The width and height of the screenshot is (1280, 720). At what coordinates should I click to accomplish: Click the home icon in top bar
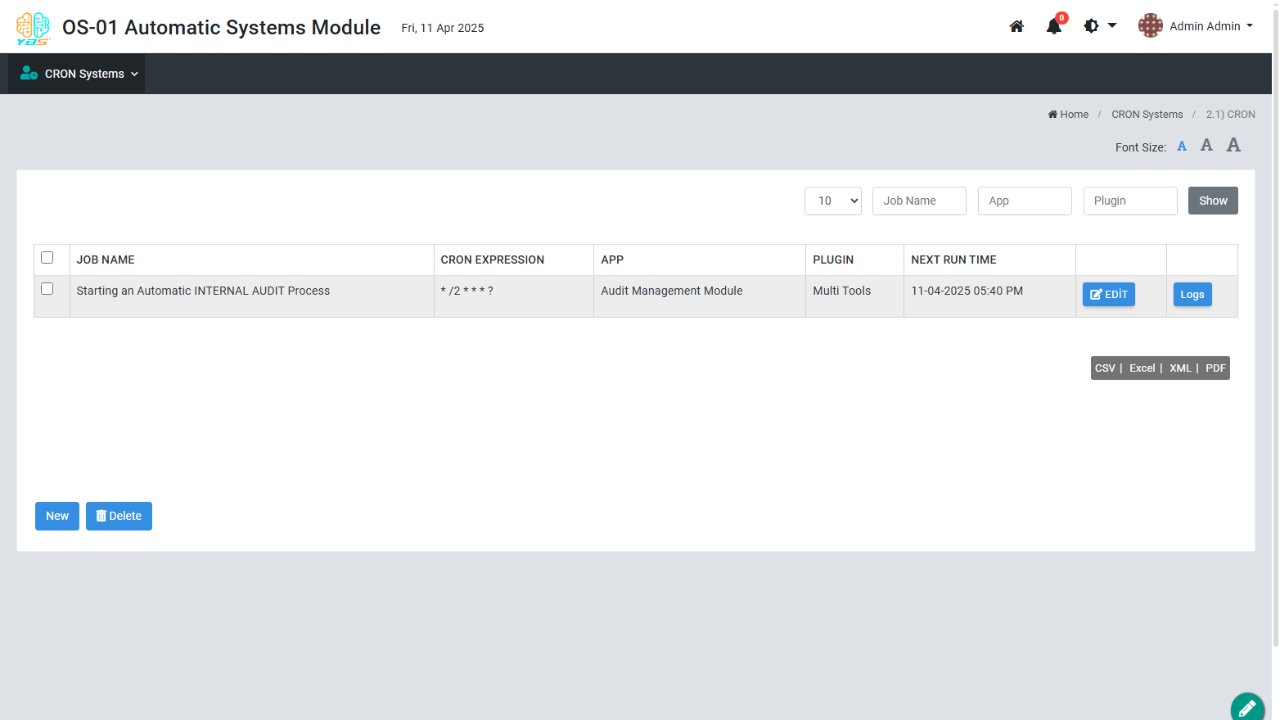1016,27
